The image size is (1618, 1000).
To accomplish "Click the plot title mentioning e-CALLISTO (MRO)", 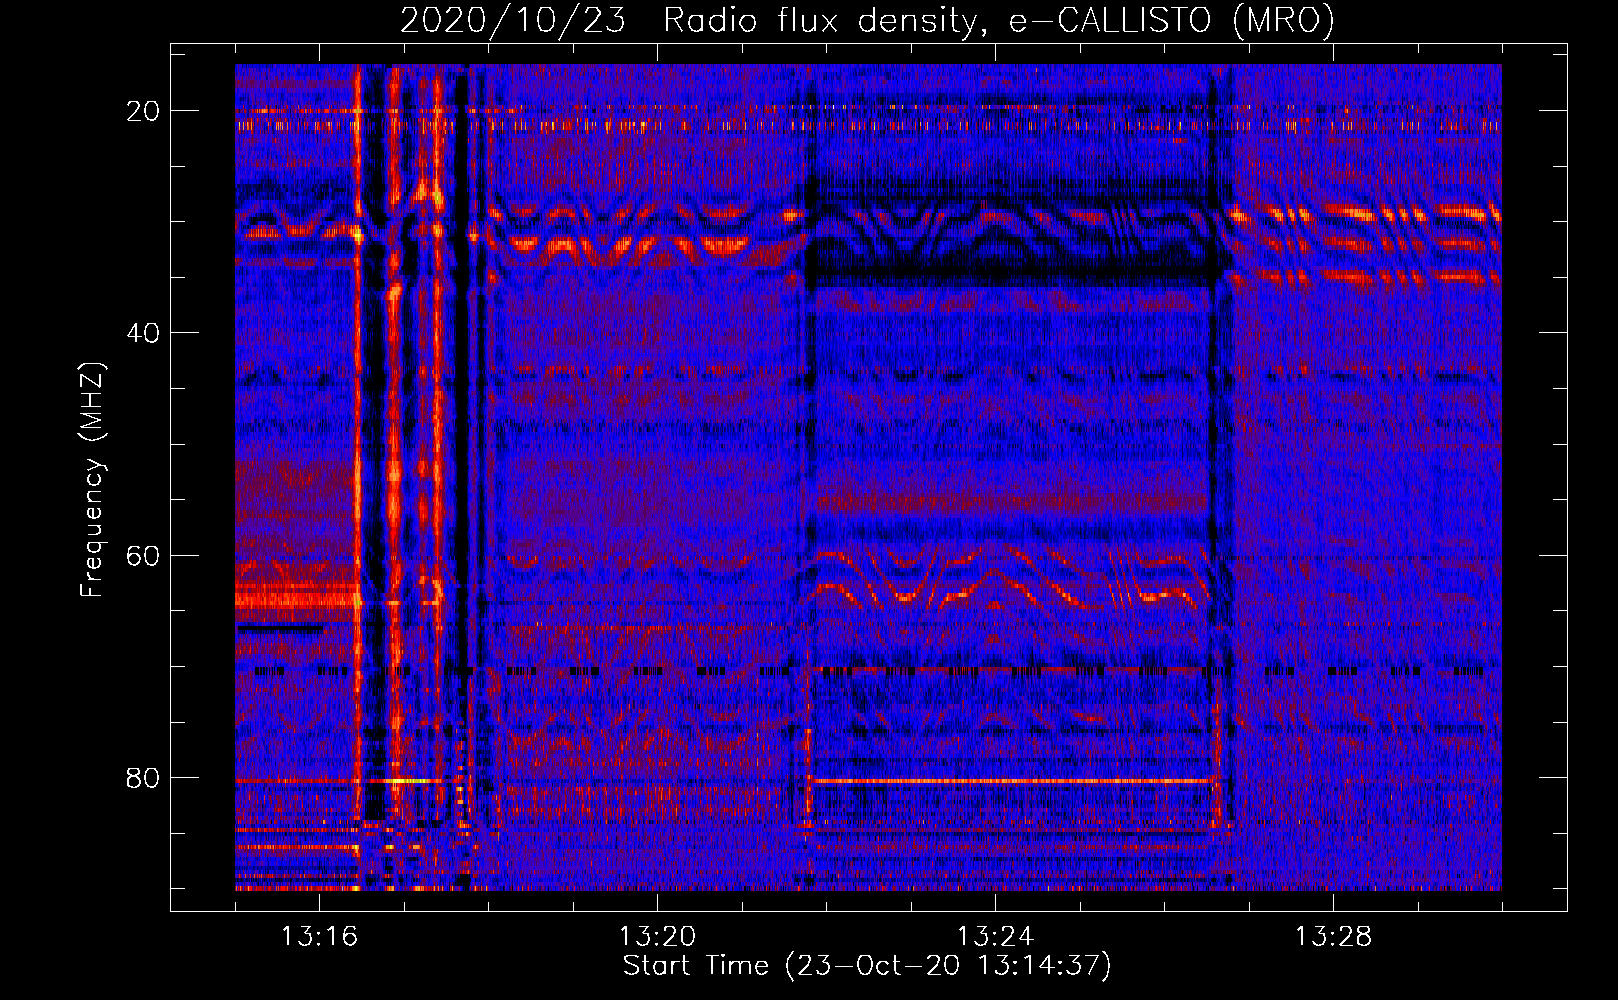I will 867,21.
